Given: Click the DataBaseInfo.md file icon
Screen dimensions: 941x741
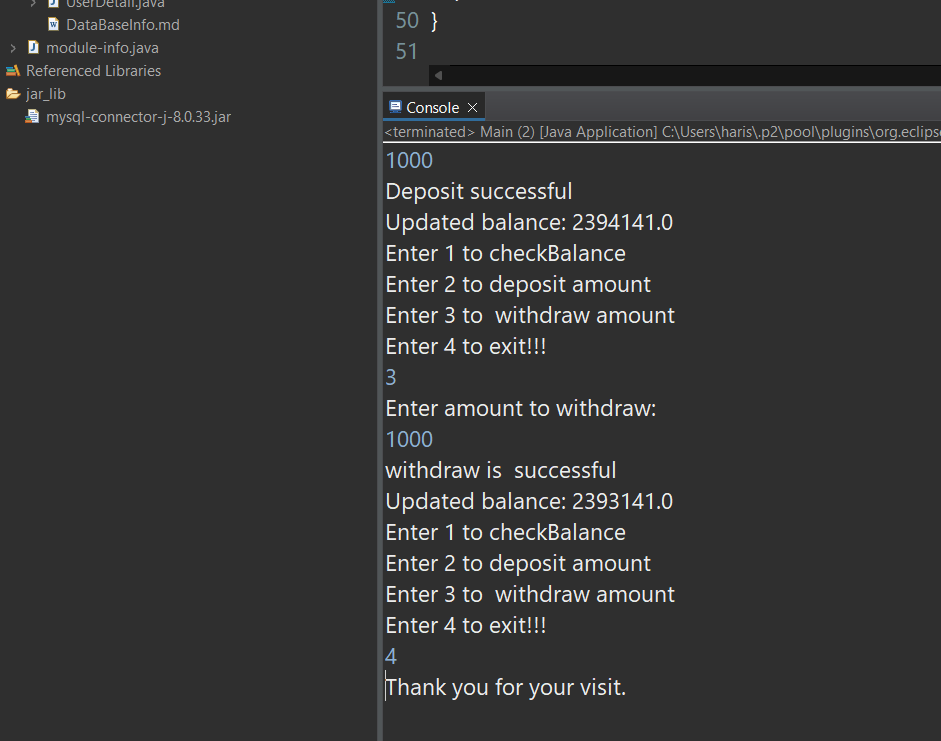Looking at the screenshot, I should pos(54,24).
